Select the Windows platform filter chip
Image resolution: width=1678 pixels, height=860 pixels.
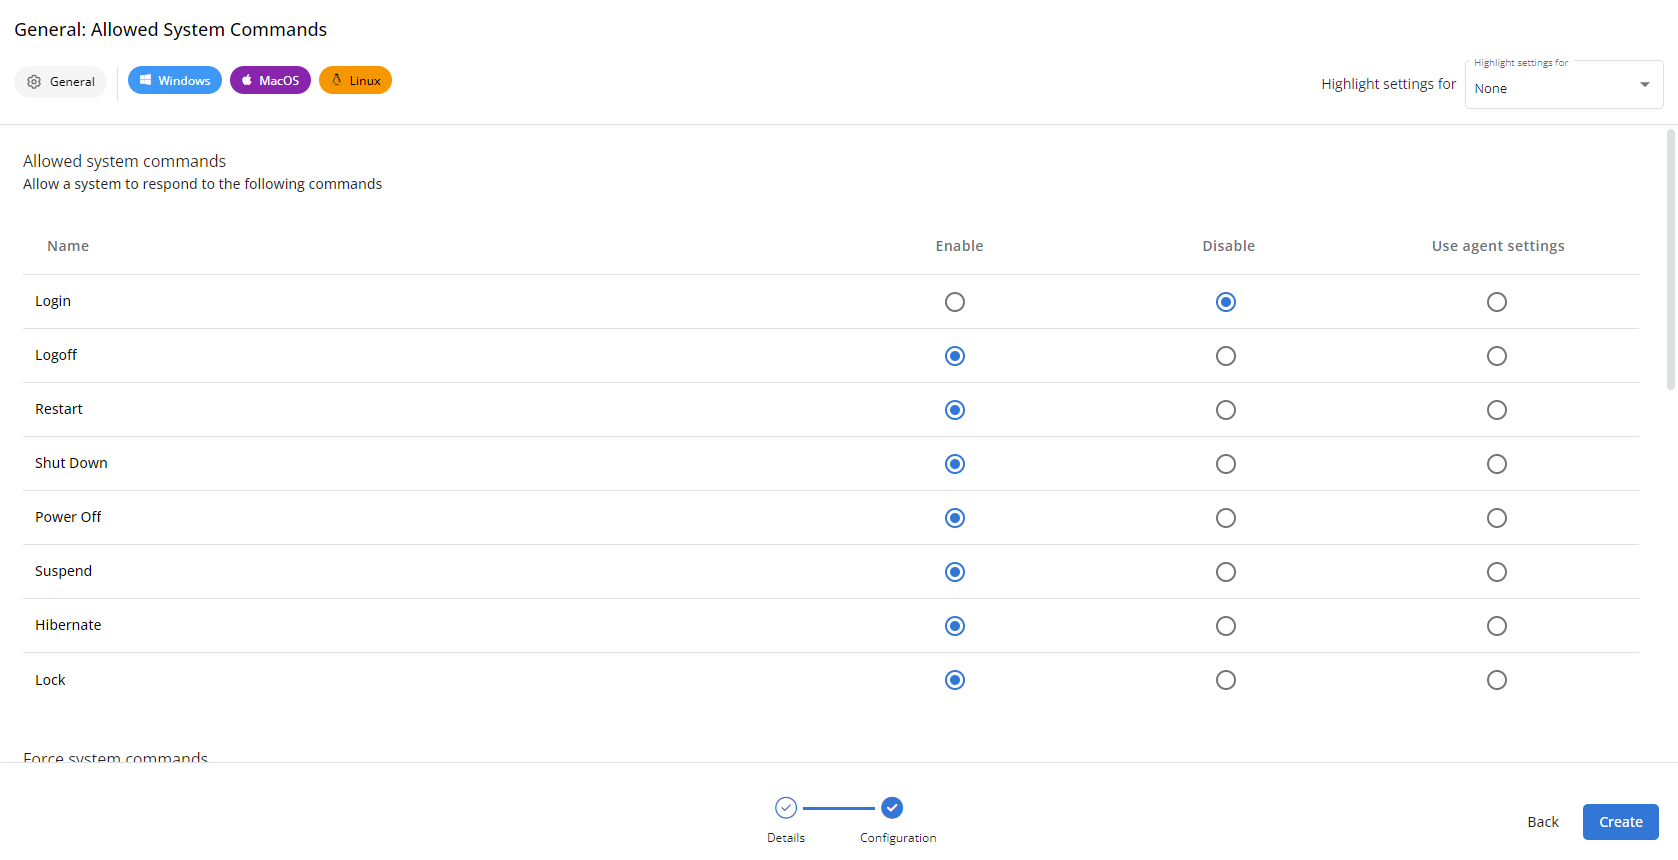pyautogui.click(x=175, y=81)
